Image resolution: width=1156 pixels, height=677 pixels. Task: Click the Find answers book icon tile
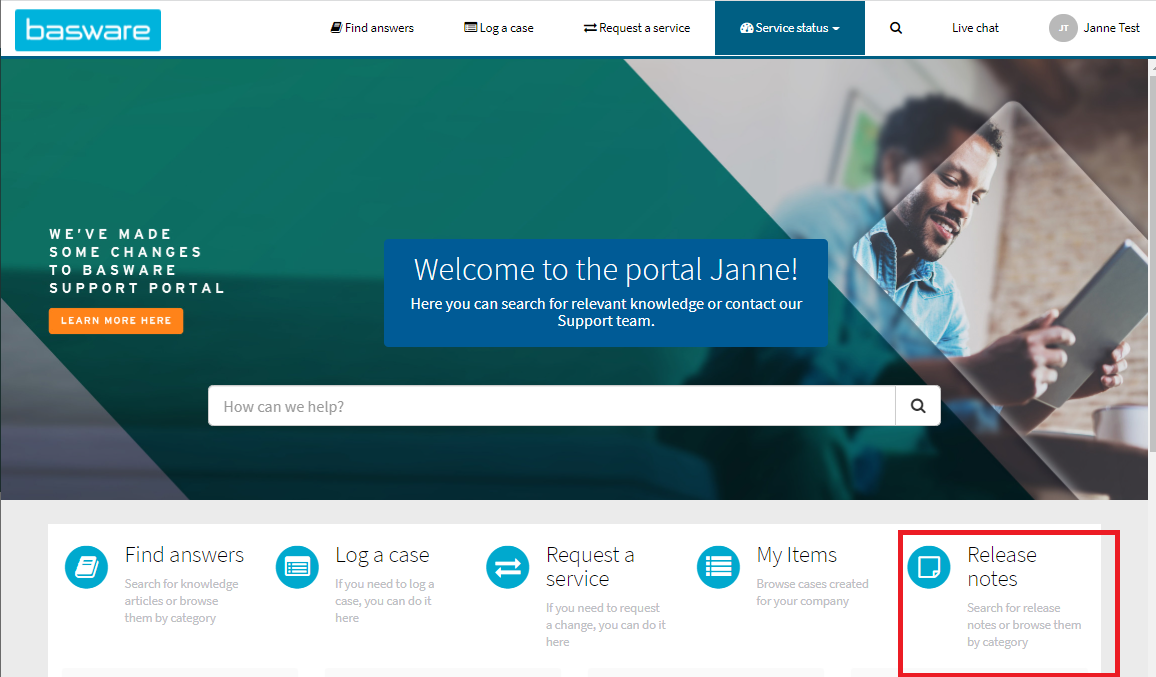(86, 567)
